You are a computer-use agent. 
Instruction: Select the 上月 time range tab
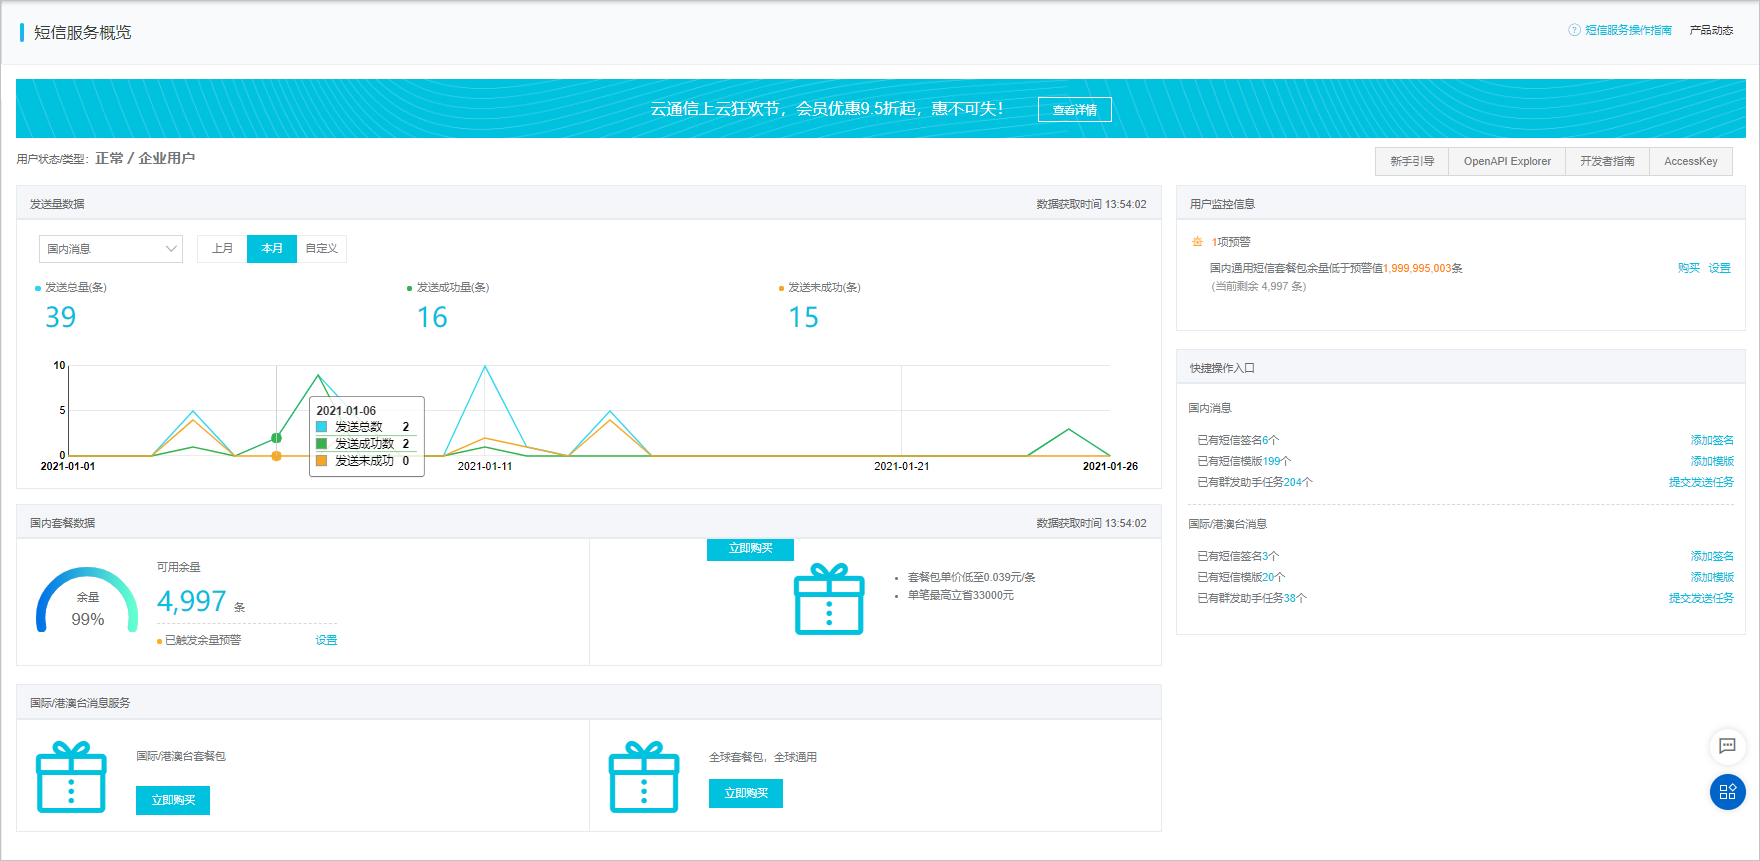click(x=222, y=248)
